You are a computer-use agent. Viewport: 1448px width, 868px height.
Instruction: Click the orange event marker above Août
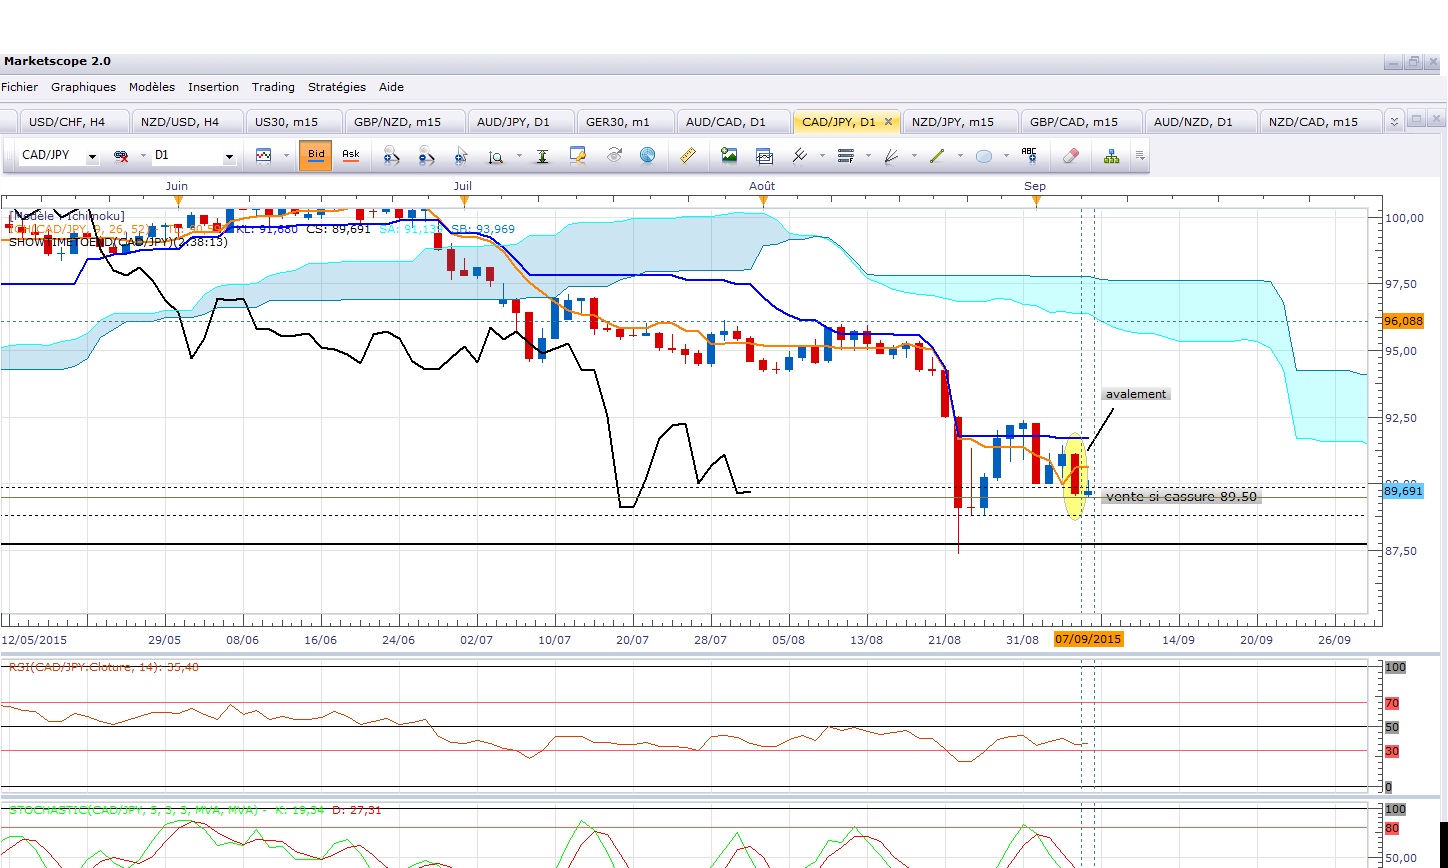coord(763,200)
